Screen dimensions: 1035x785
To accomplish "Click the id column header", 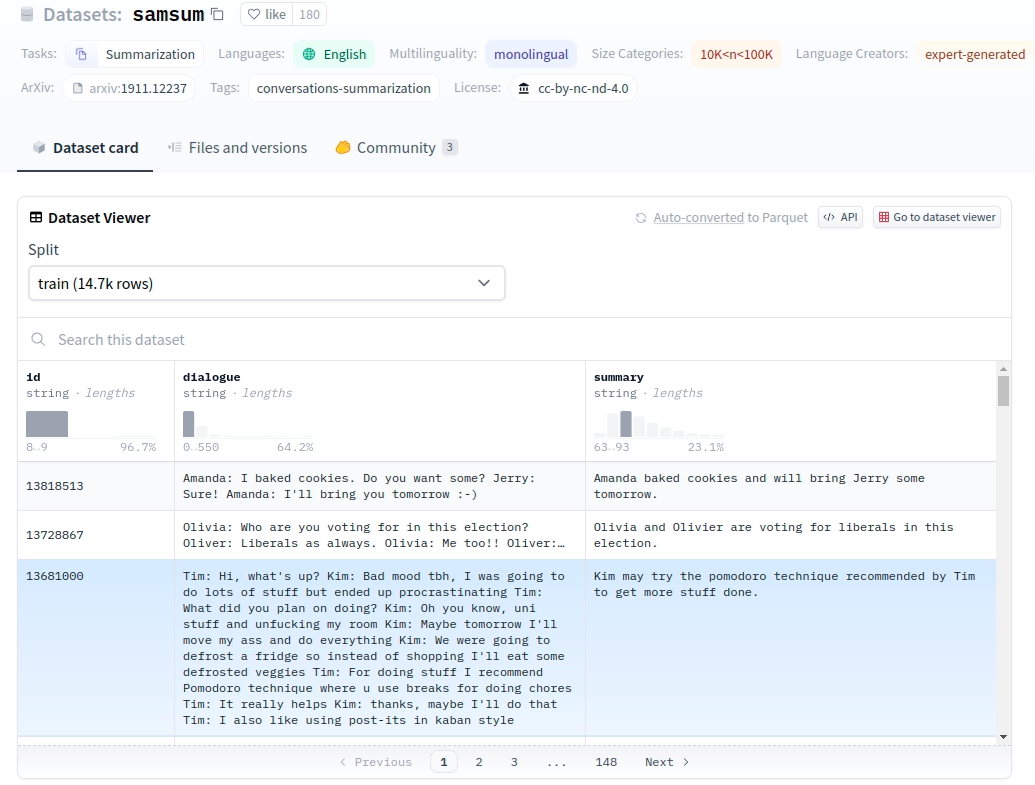I will 33,377.
